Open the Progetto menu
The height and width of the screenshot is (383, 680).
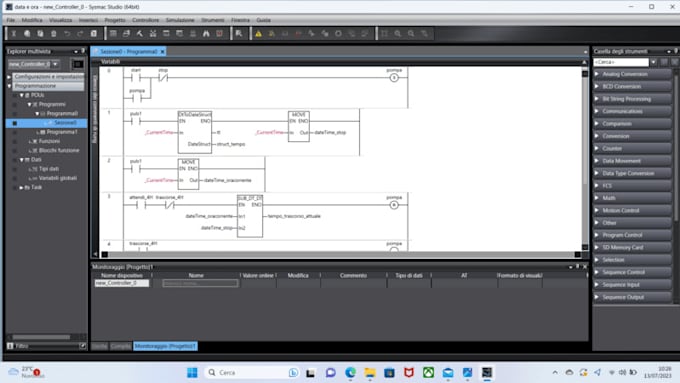[115, 20]
